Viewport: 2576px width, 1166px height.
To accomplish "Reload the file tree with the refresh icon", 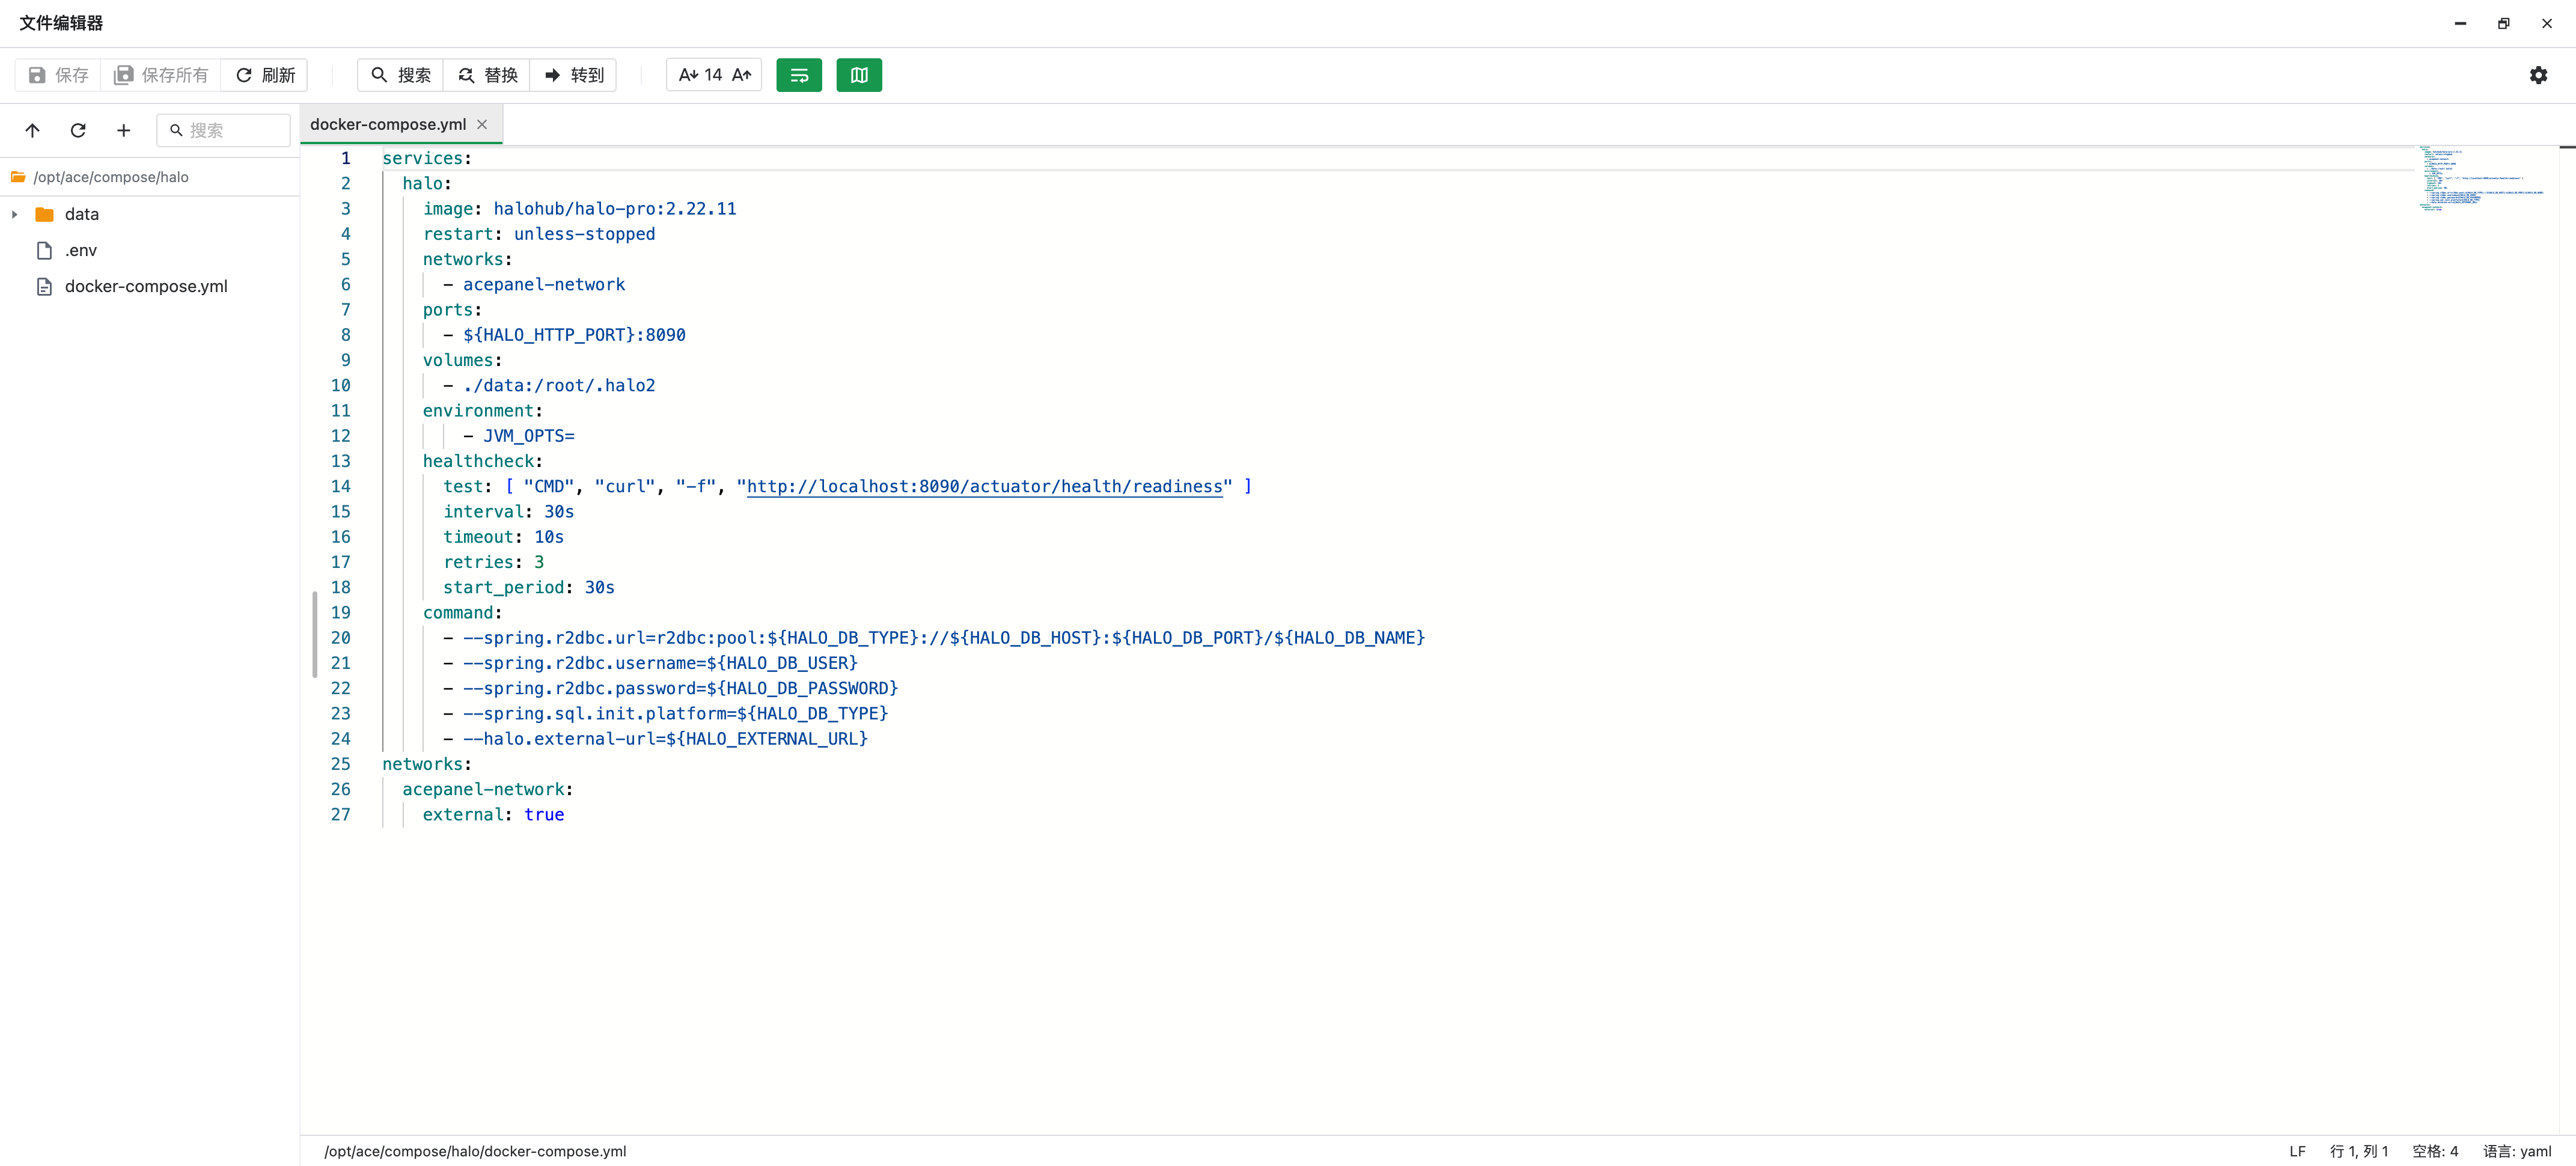I will tap(78, 130).
